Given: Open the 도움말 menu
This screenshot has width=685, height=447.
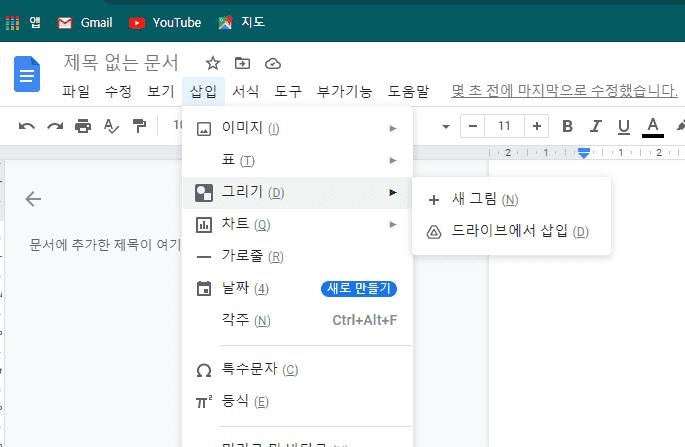Looking at the screenshot, I should pos(408,91).
